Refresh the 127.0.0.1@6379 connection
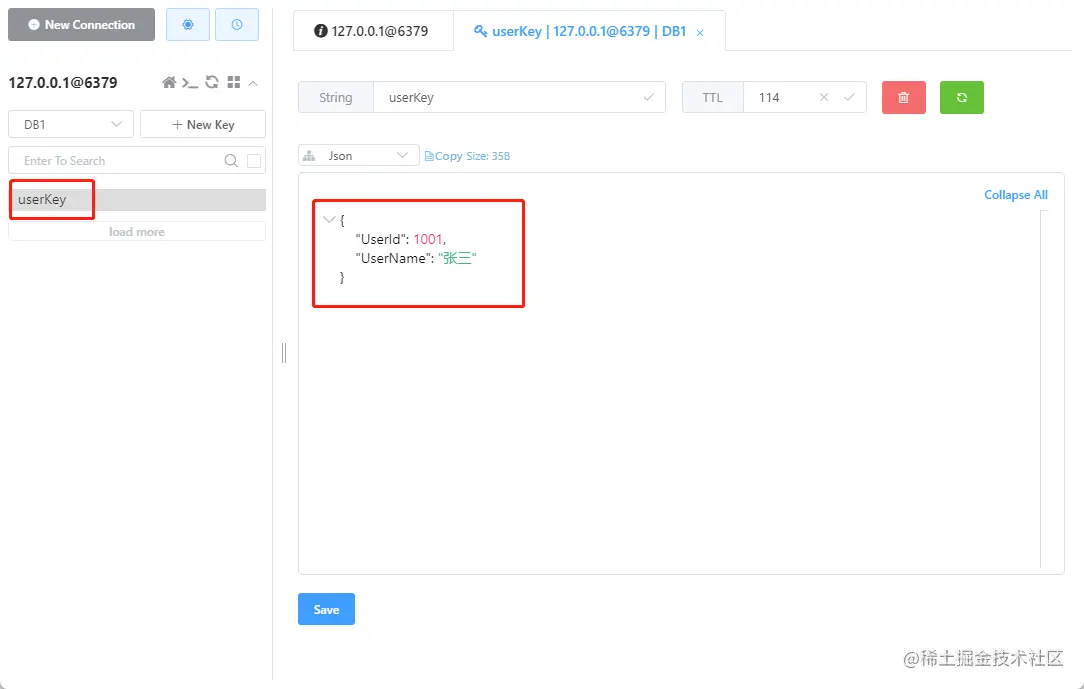This screenshot has width=1084, height=689. click(x=212, y=82)
